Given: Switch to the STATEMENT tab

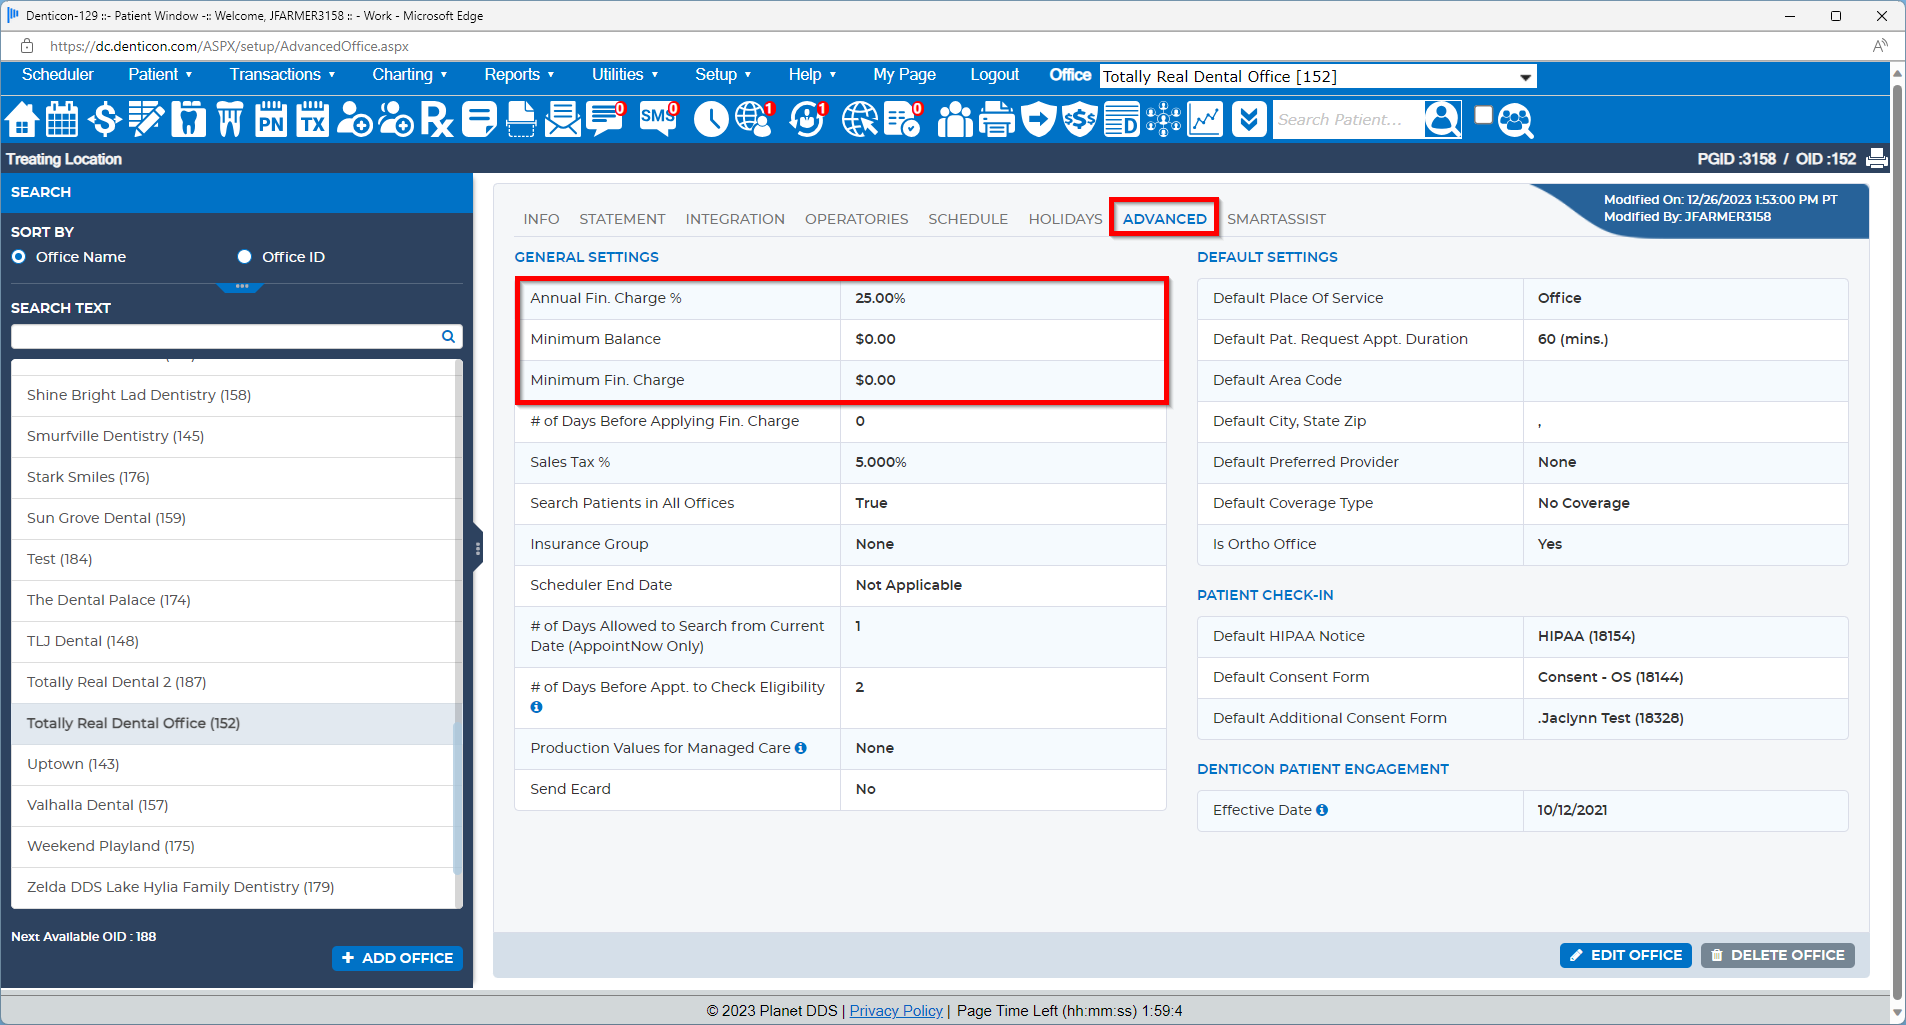Looking at the screenshot, I should [622, 218].
